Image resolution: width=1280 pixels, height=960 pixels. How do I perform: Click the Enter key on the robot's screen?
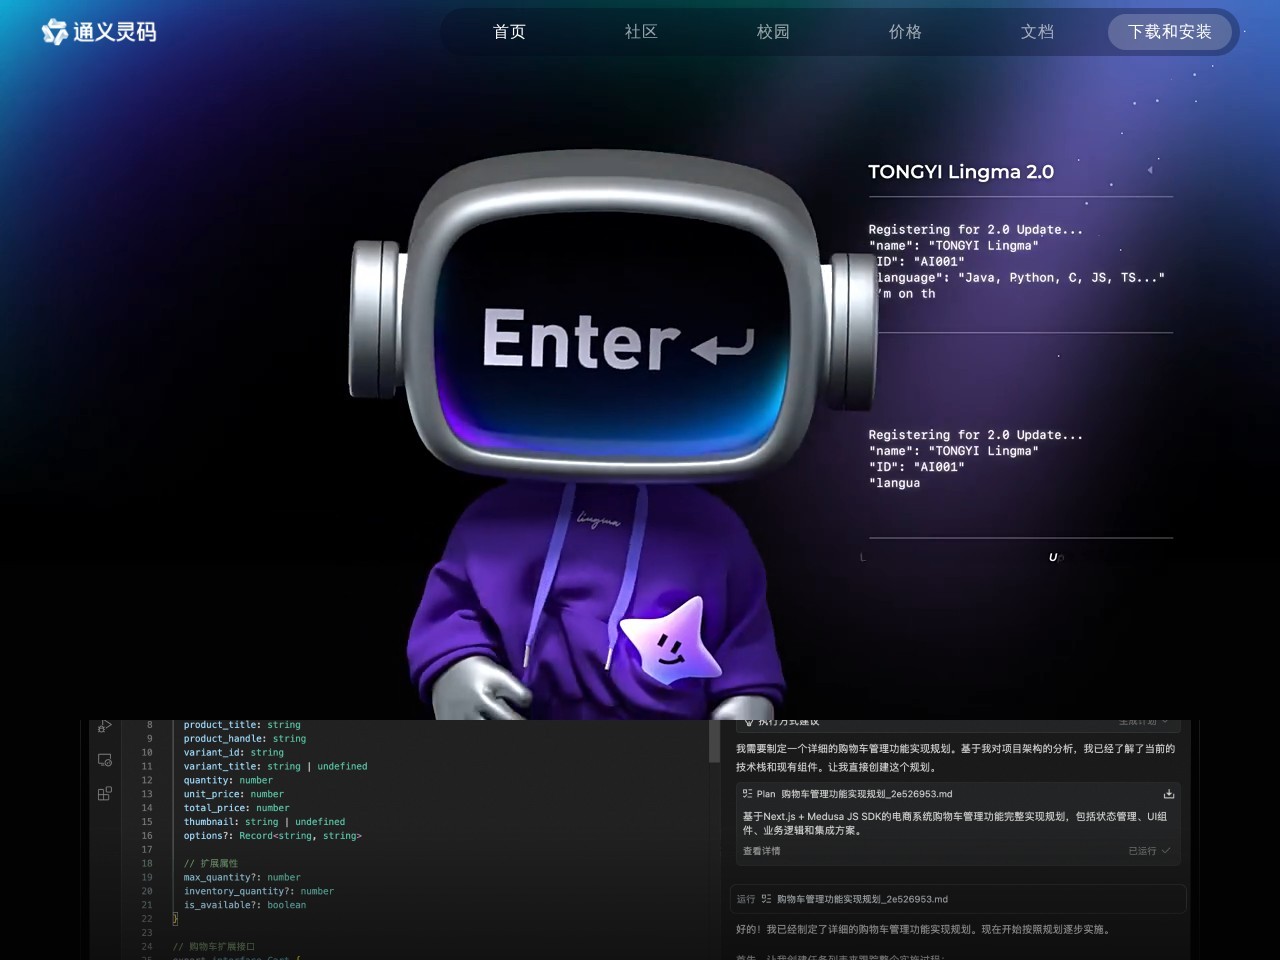click(x=618, y=340)
